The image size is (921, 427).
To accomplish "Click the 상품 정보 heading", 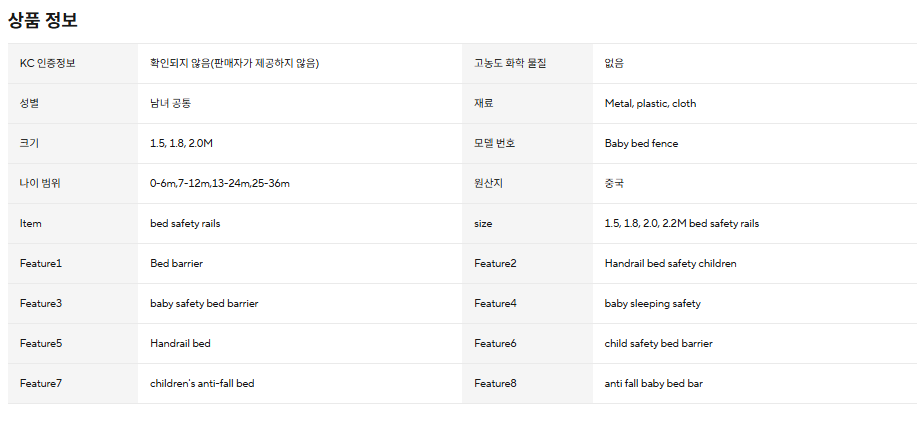I will pyautogui.click(x=43, y=19).
